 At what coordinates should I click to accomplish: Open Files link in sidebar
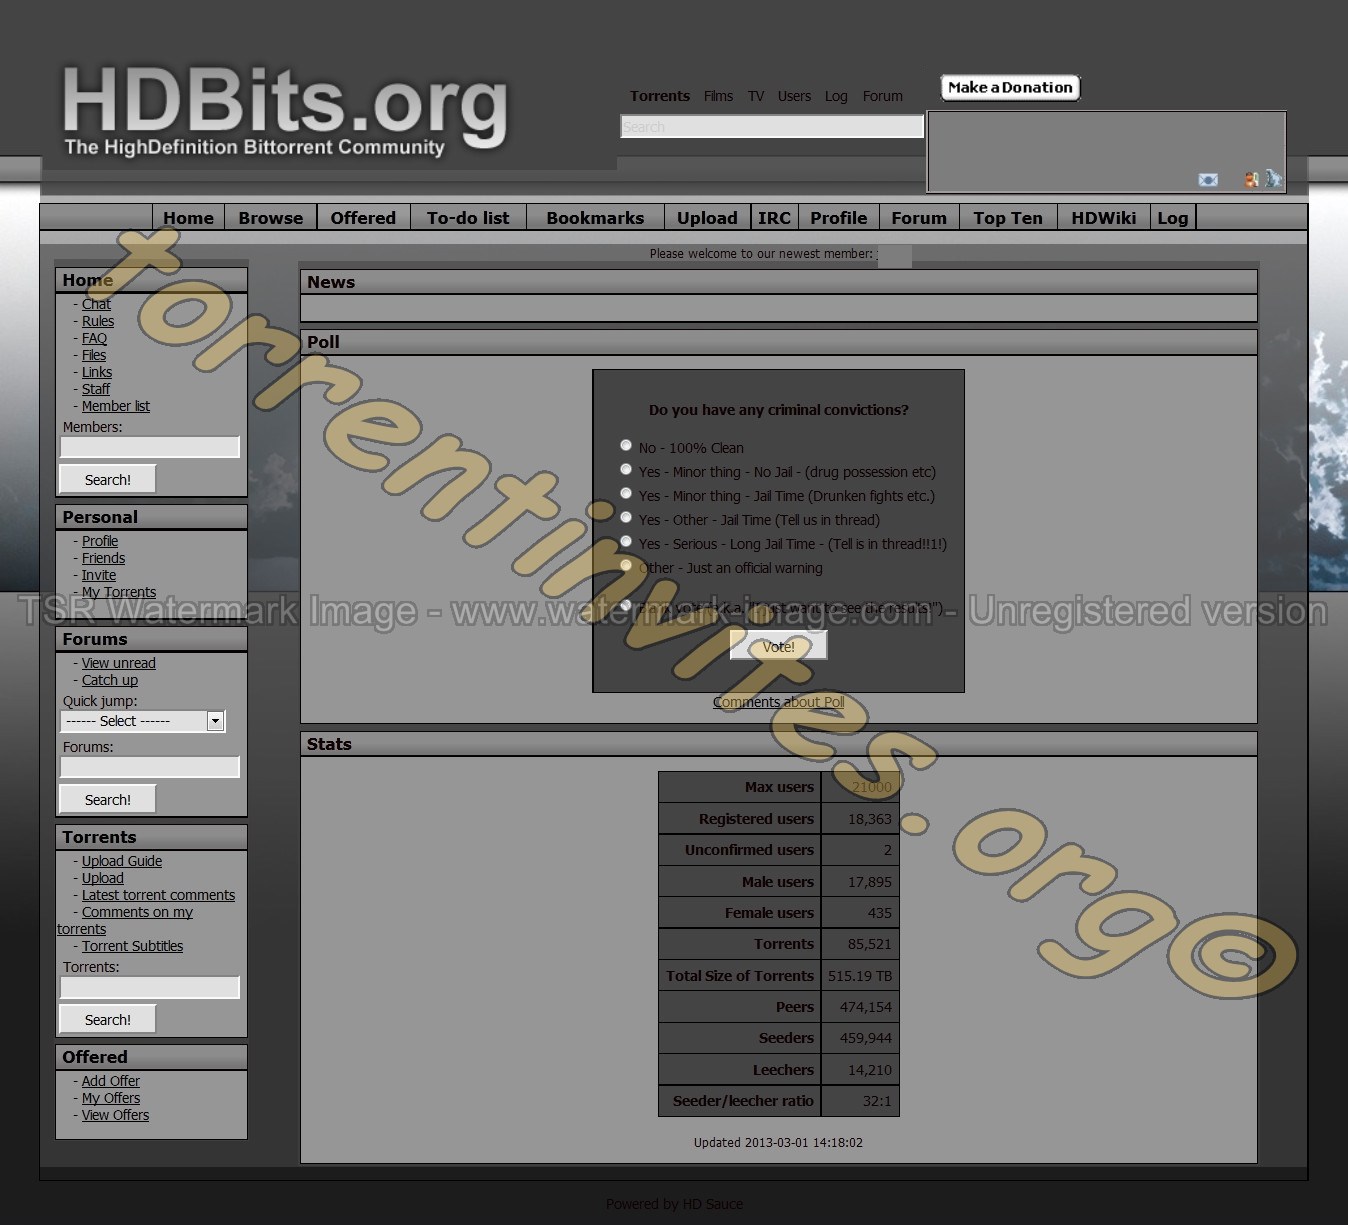pyautogui.click(x=94, y=355)
